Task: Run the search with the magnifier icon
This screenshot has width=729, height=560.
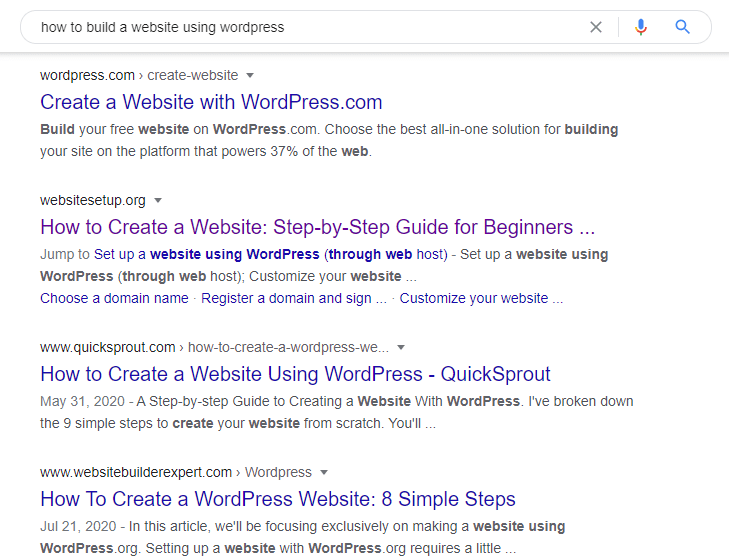Action: pyautogui.click(x=682, y=27)
